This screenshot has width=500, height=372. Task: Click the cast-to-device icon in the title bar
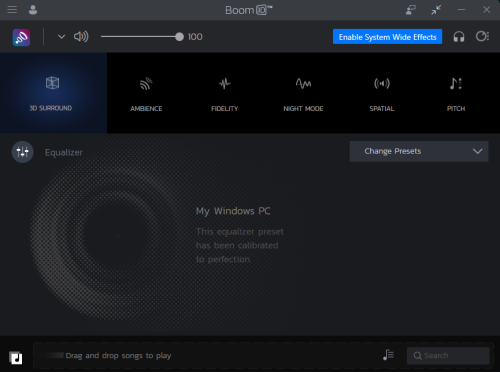tap(411, 10)
